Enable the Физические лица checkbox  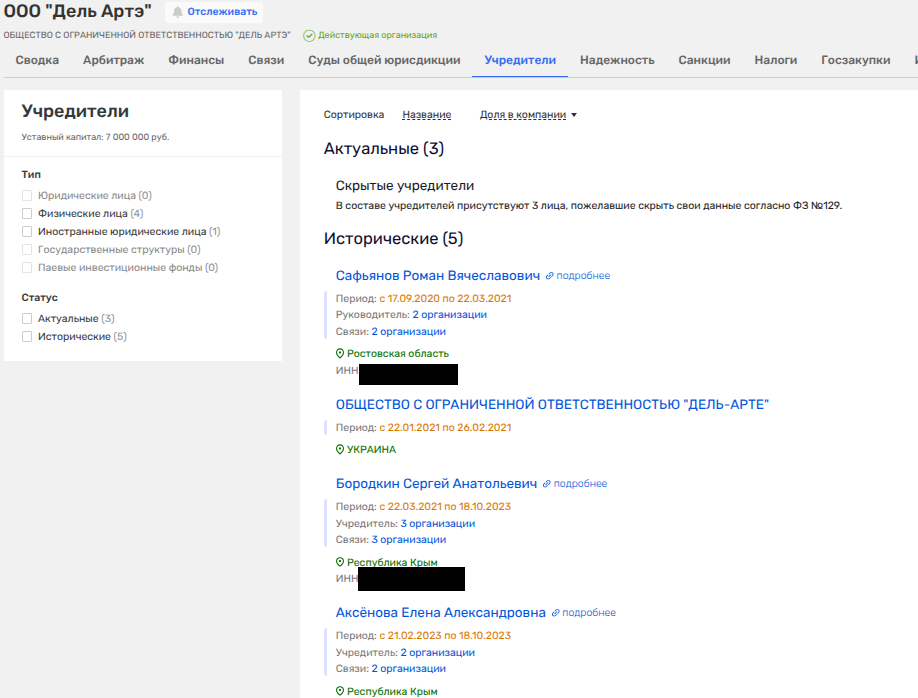click(28, 213)
